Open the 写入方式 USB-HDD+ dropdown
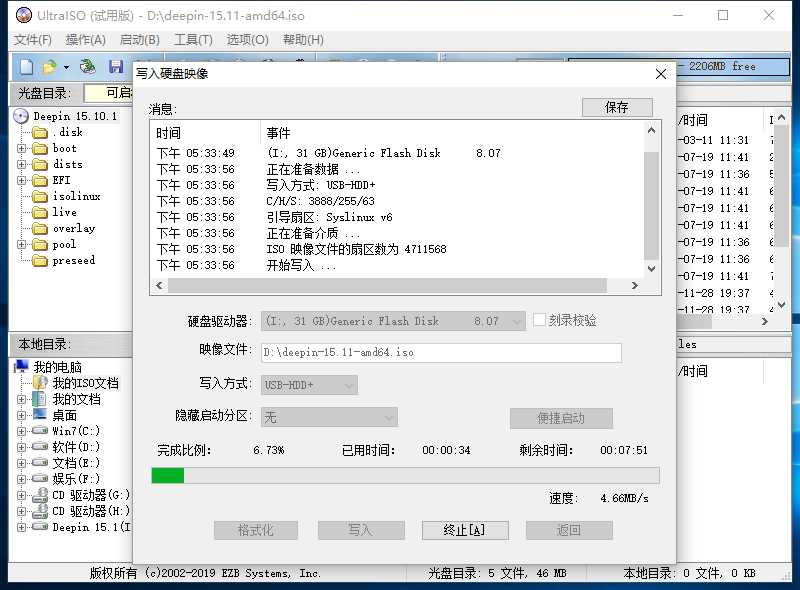Image resolution: width=800 pixels, height=590 pixels. point(309,385)
